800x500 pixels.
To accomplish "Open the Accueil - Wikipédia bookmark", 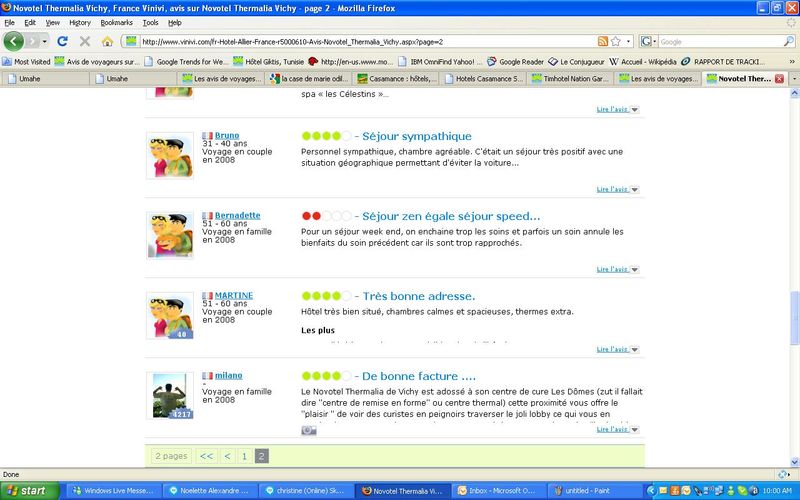I will click(x=643, y=62).
